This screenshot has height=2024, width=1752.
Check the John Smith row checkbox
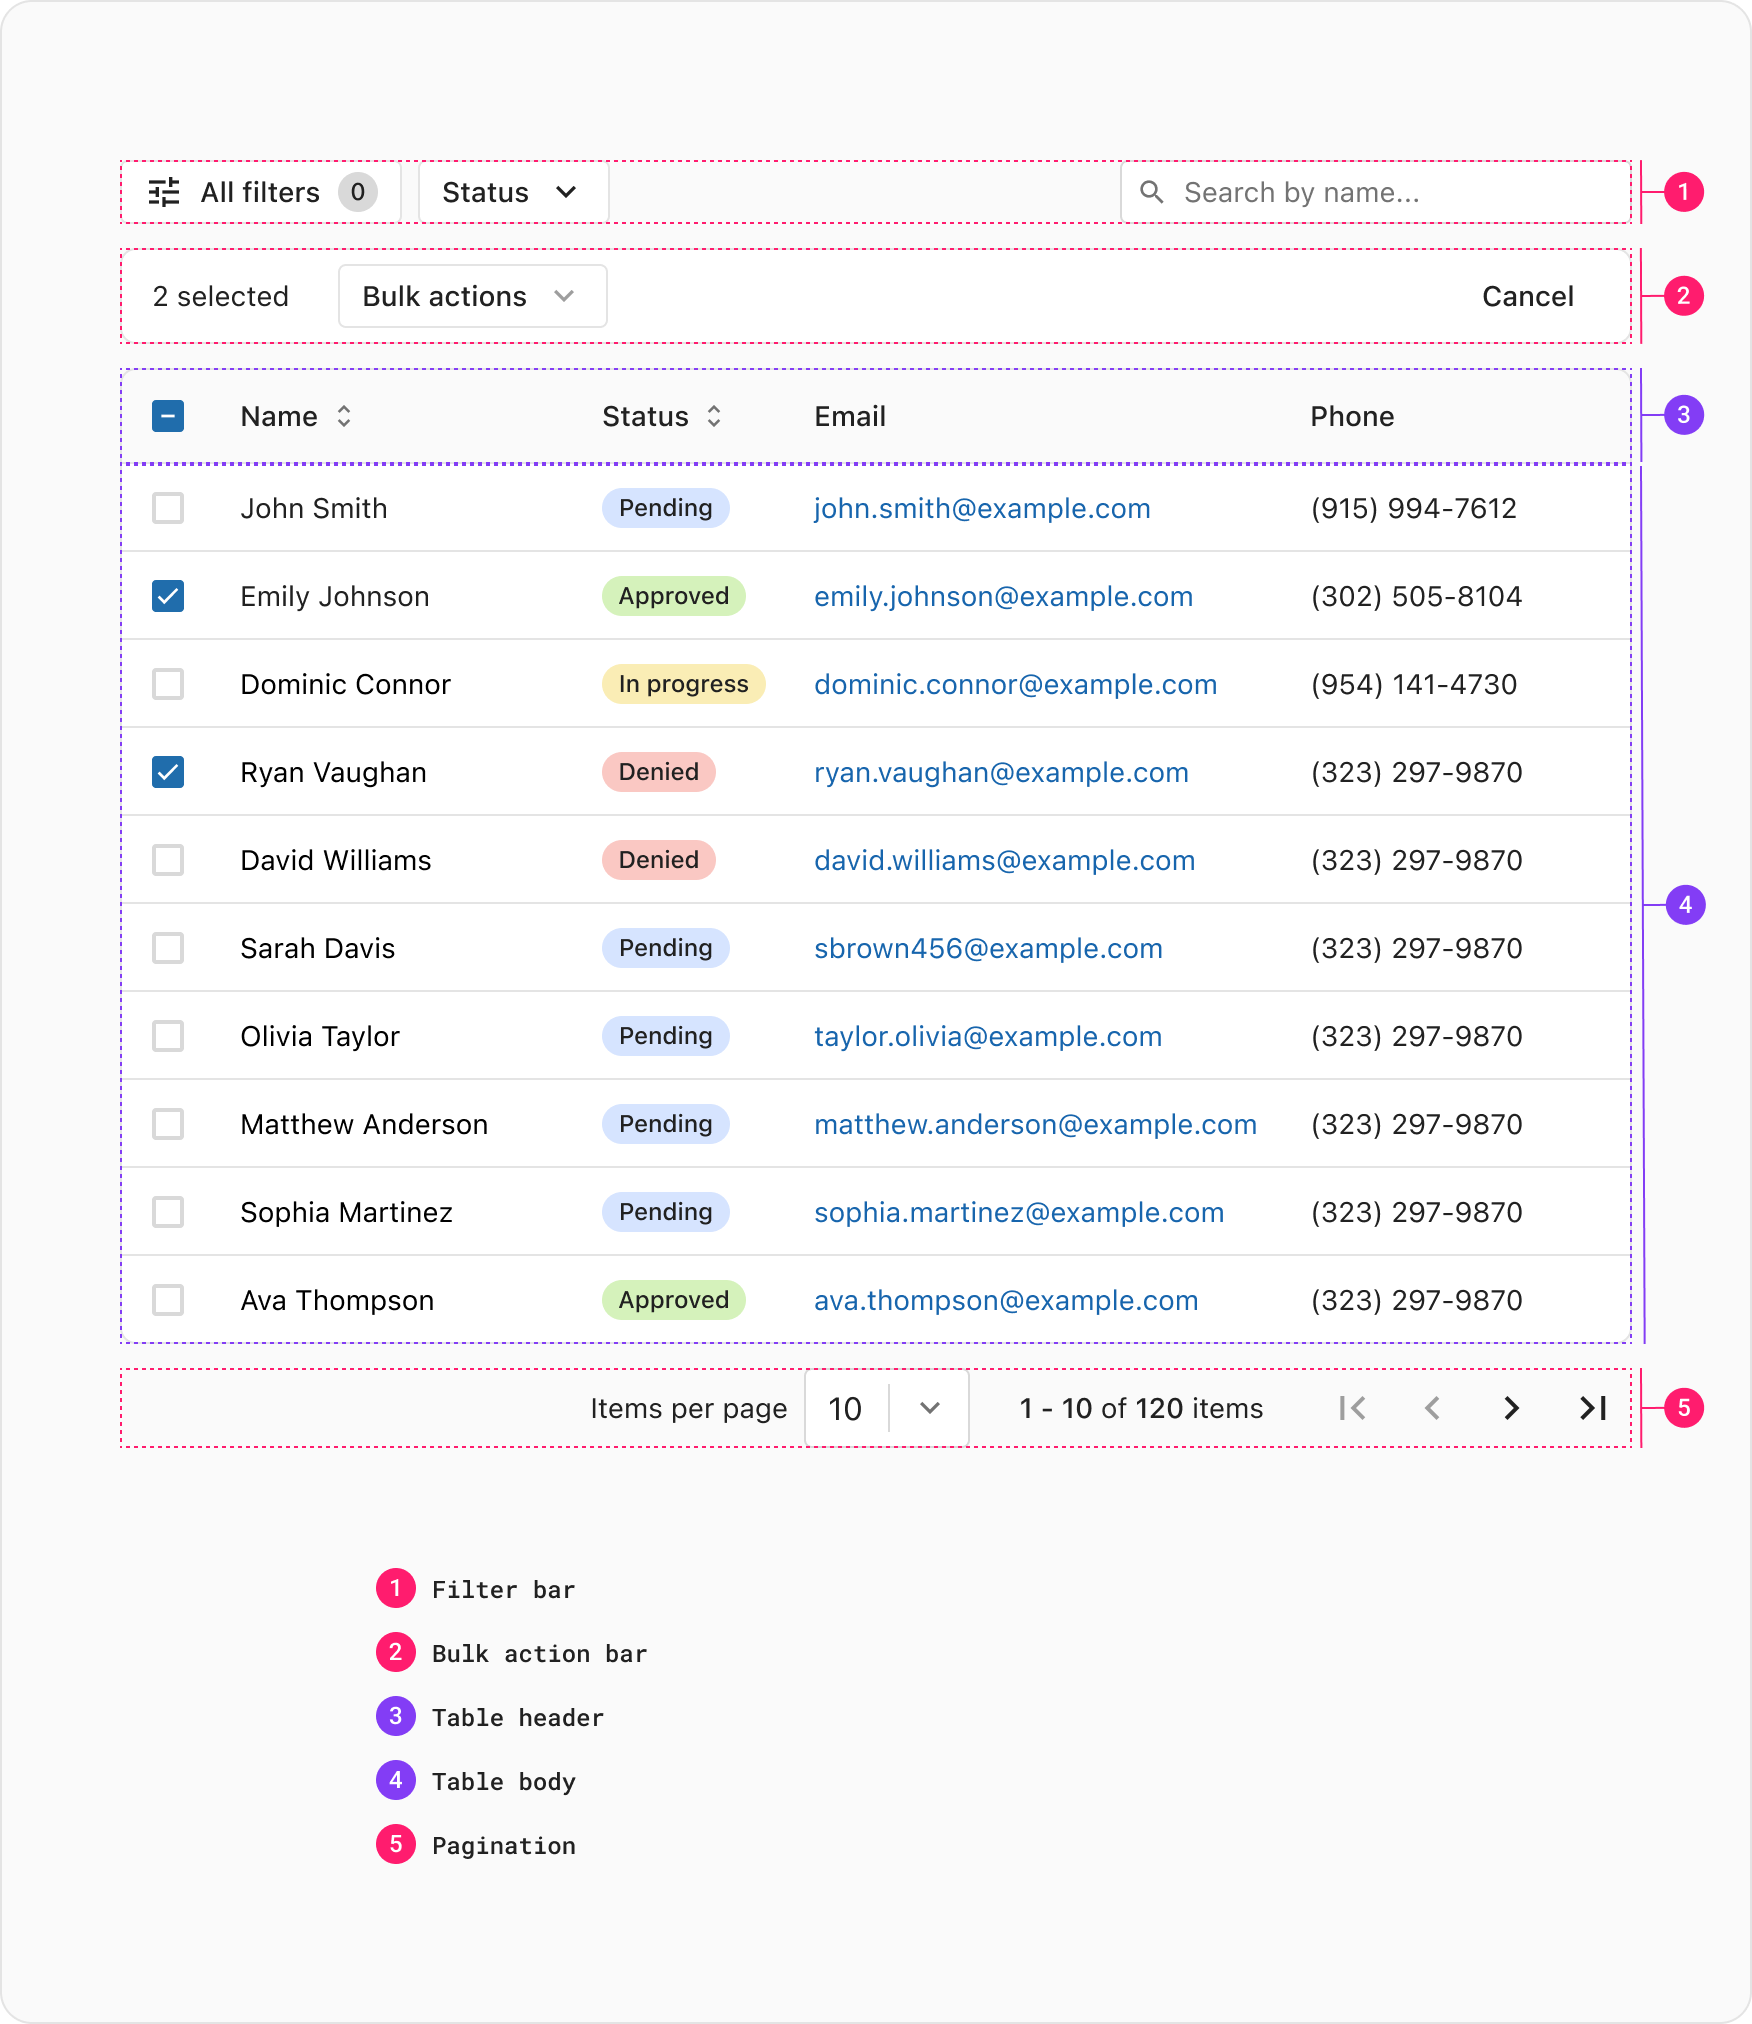(x=168, y=508)
